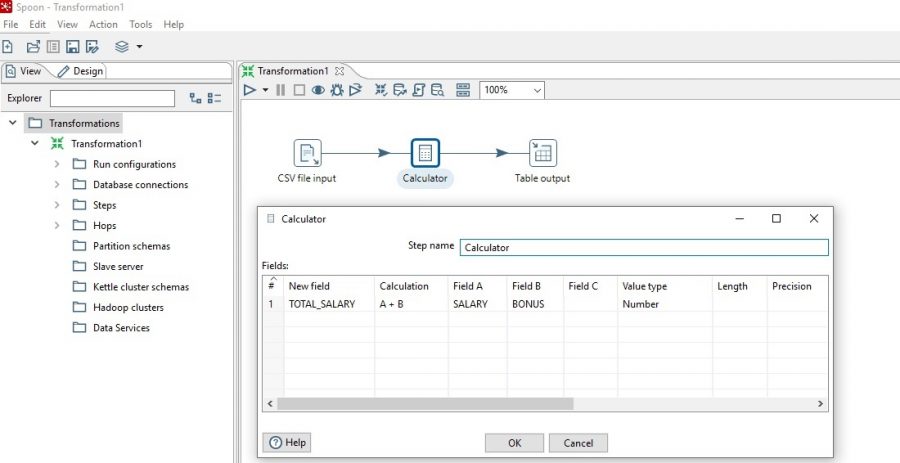Click the CSV file input step icon
Viewport: 900px width, 463px height.
(x=307, y=153)
